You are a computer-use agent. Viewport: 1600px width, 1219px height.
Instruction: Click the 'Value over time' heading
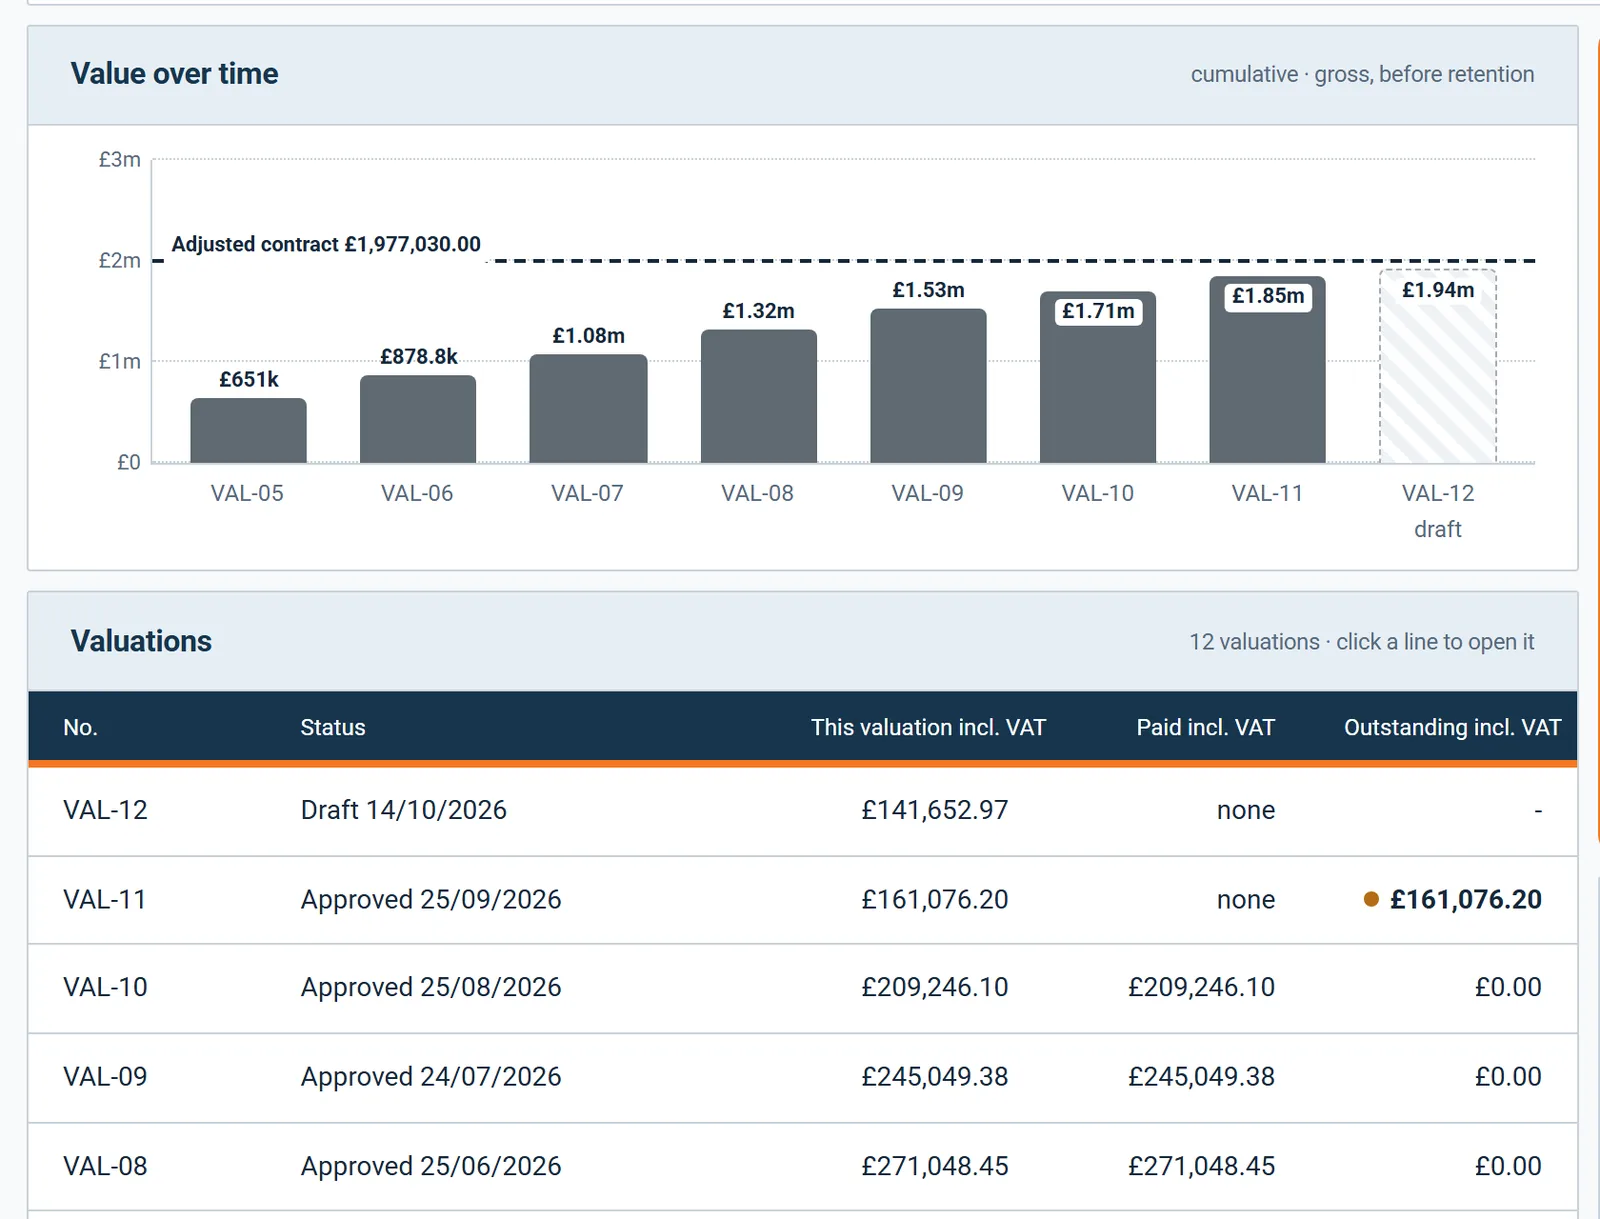click(174, 74)
